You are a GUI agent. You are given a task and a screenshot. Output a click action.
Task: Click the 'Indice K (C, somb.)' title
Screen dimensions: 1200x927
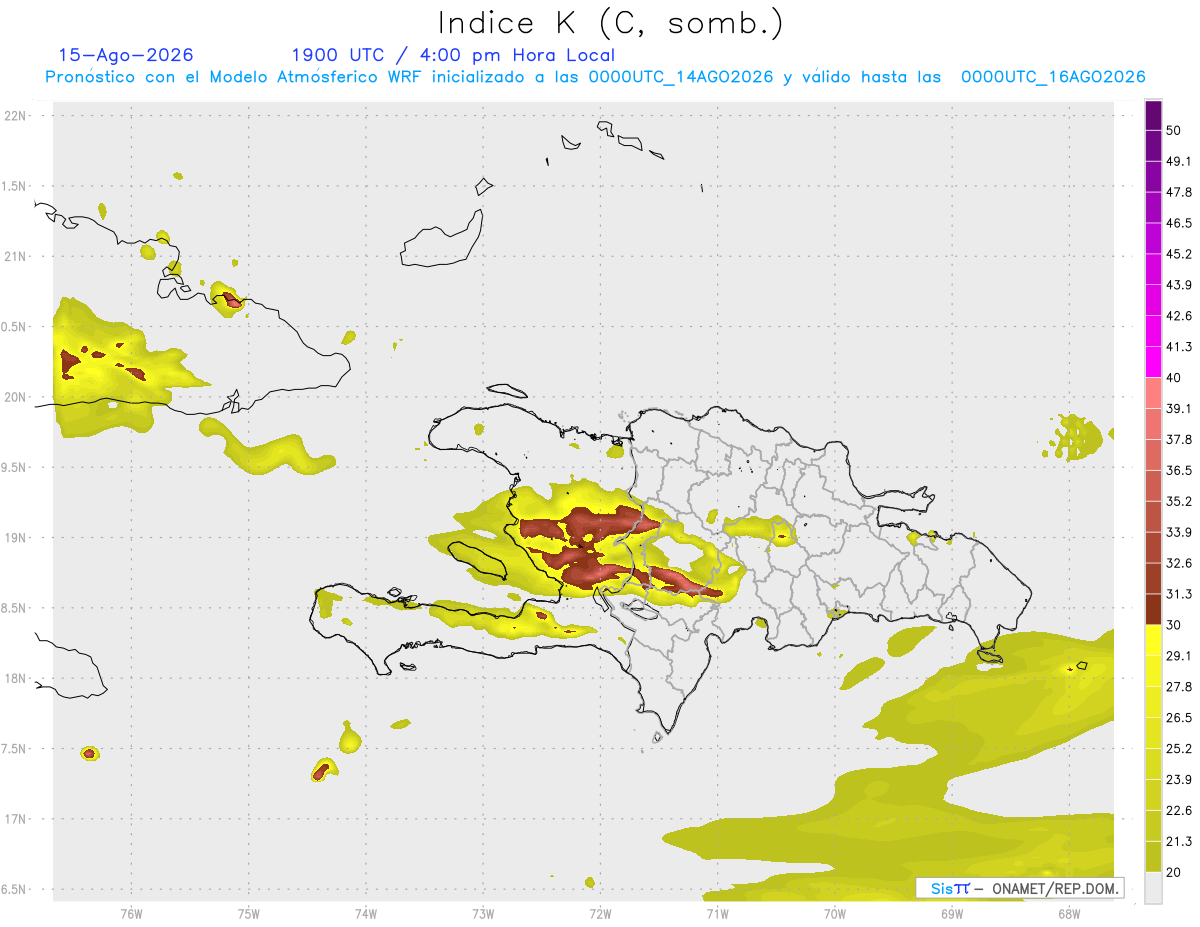pos(611,23)
